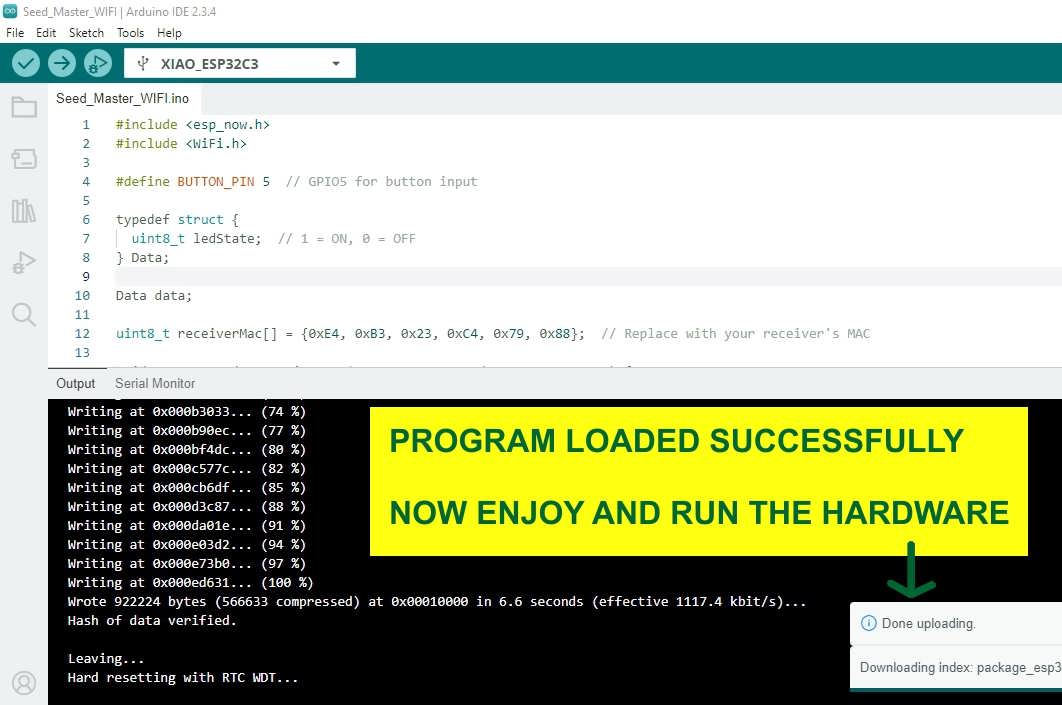Switch to the Serial Monitor tab
Image resolution: width=1062 pixels, height=705 pixels.
[x=155, y=383]
